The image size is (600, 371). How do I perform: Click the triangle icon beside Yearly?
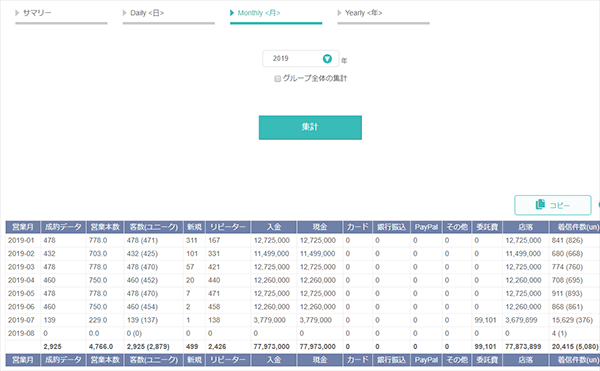click(x=339, y=13)
